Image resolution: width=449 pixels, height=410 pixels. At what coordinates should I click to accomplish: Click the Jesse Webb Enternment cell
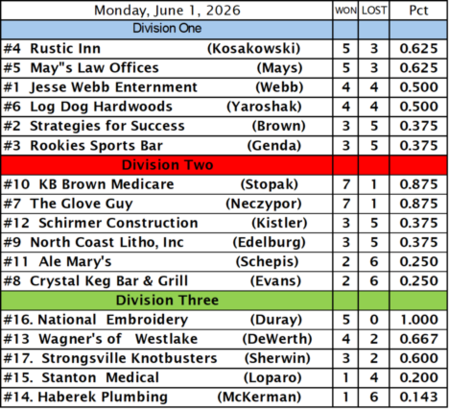167,88
